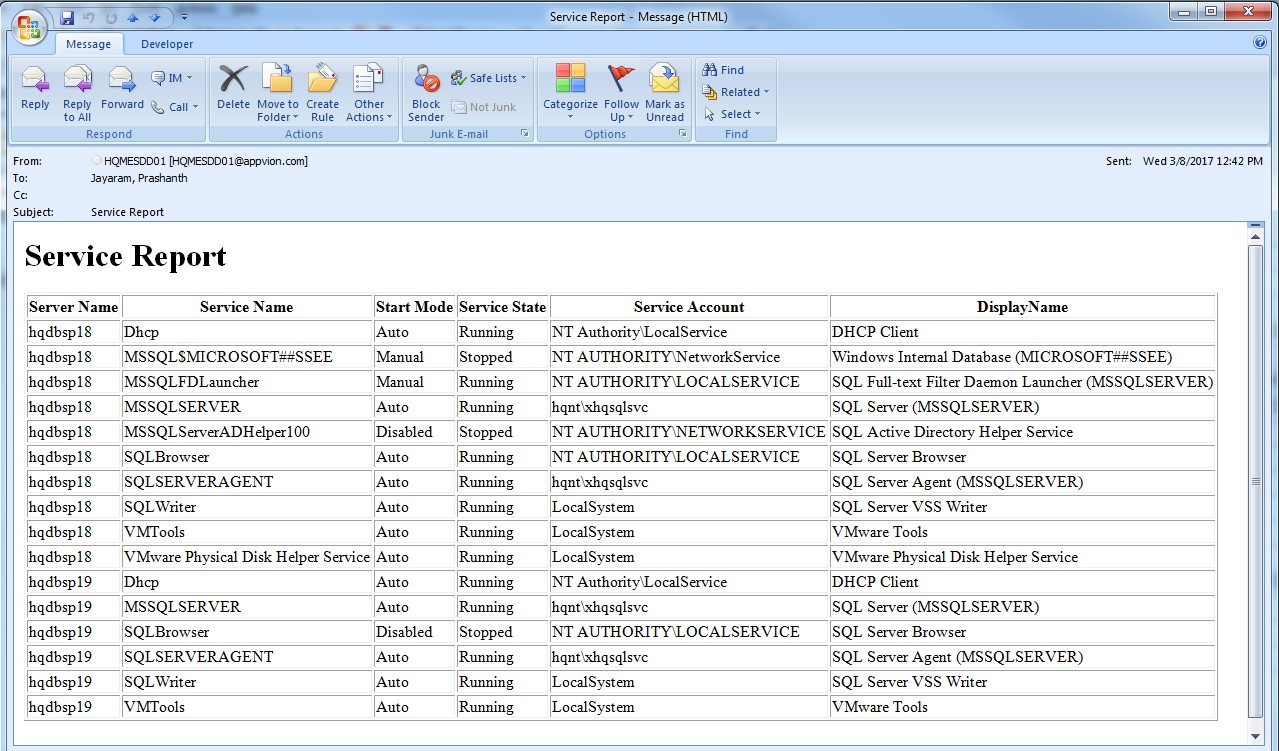Screen dimensions: 1279x751
Task: Click Reply to All in the ribbon
Action: pos(77,80)
